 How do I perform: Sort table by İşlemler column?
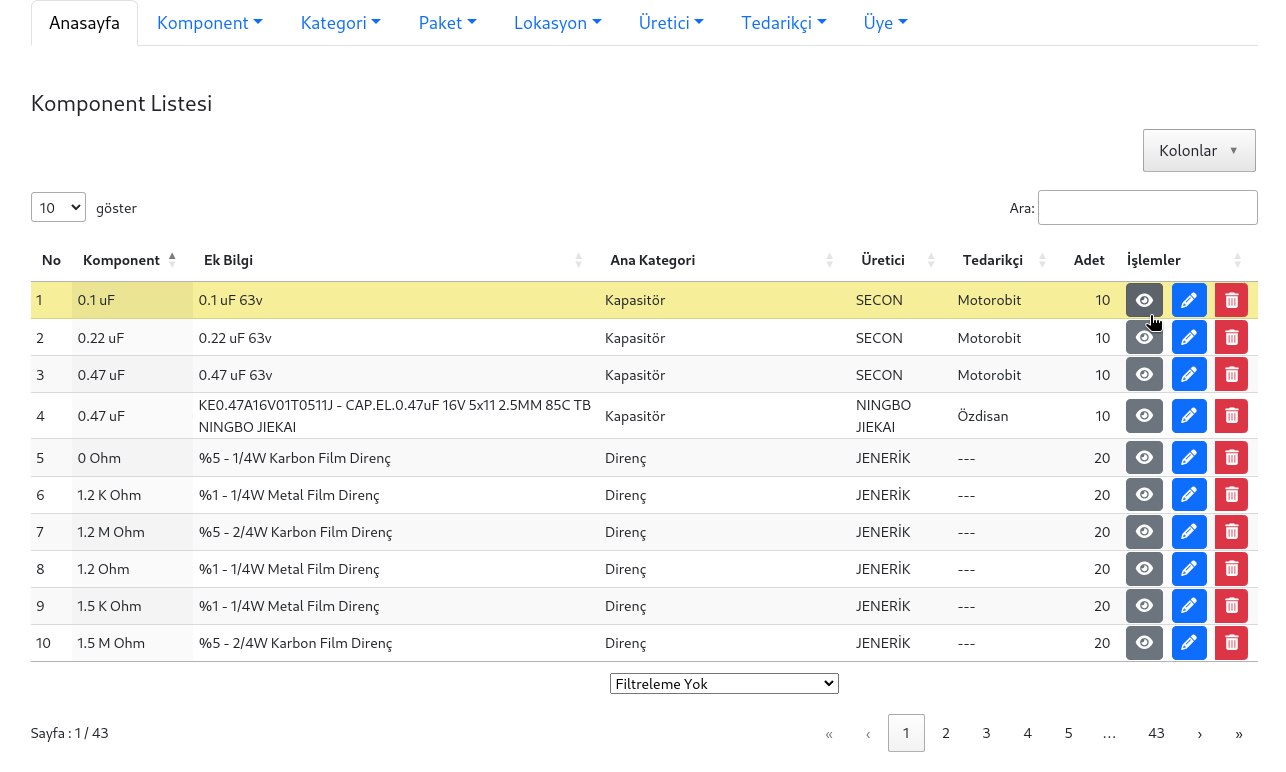[1188, 260]
